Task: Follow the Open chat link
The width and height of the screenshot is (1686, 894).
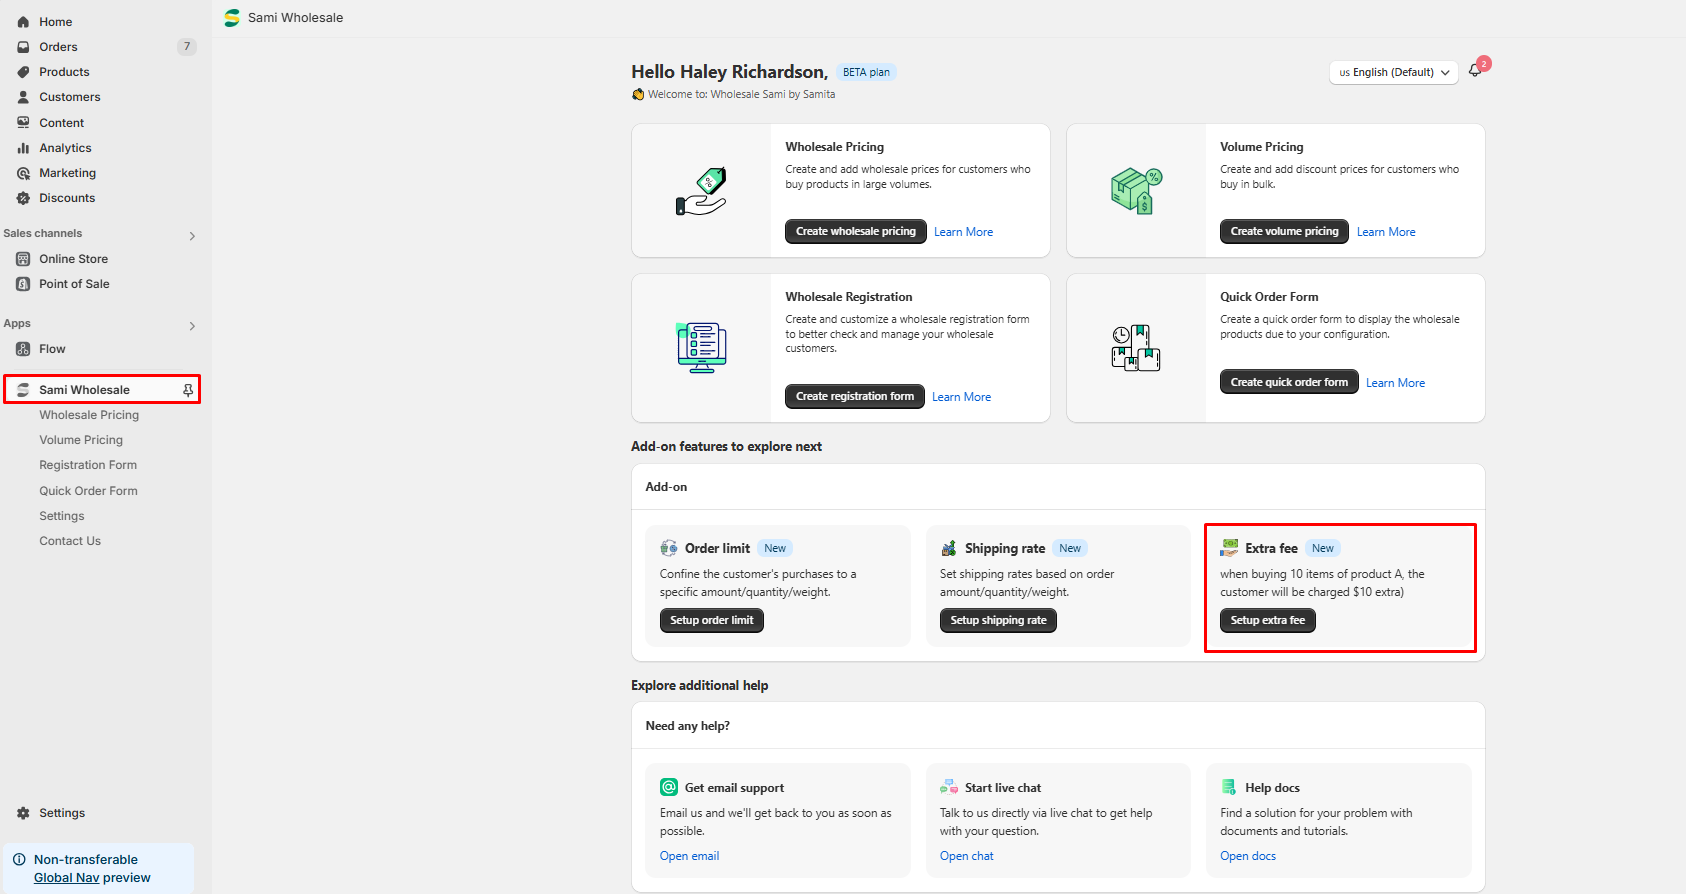Action: tap(966, 856)
